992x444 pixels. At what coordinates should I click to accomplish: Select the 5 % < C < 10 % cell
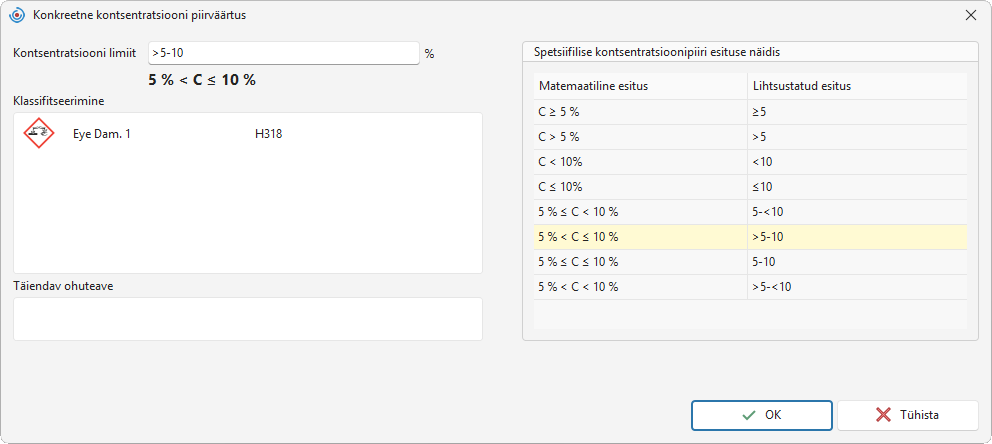pos(640,287)
